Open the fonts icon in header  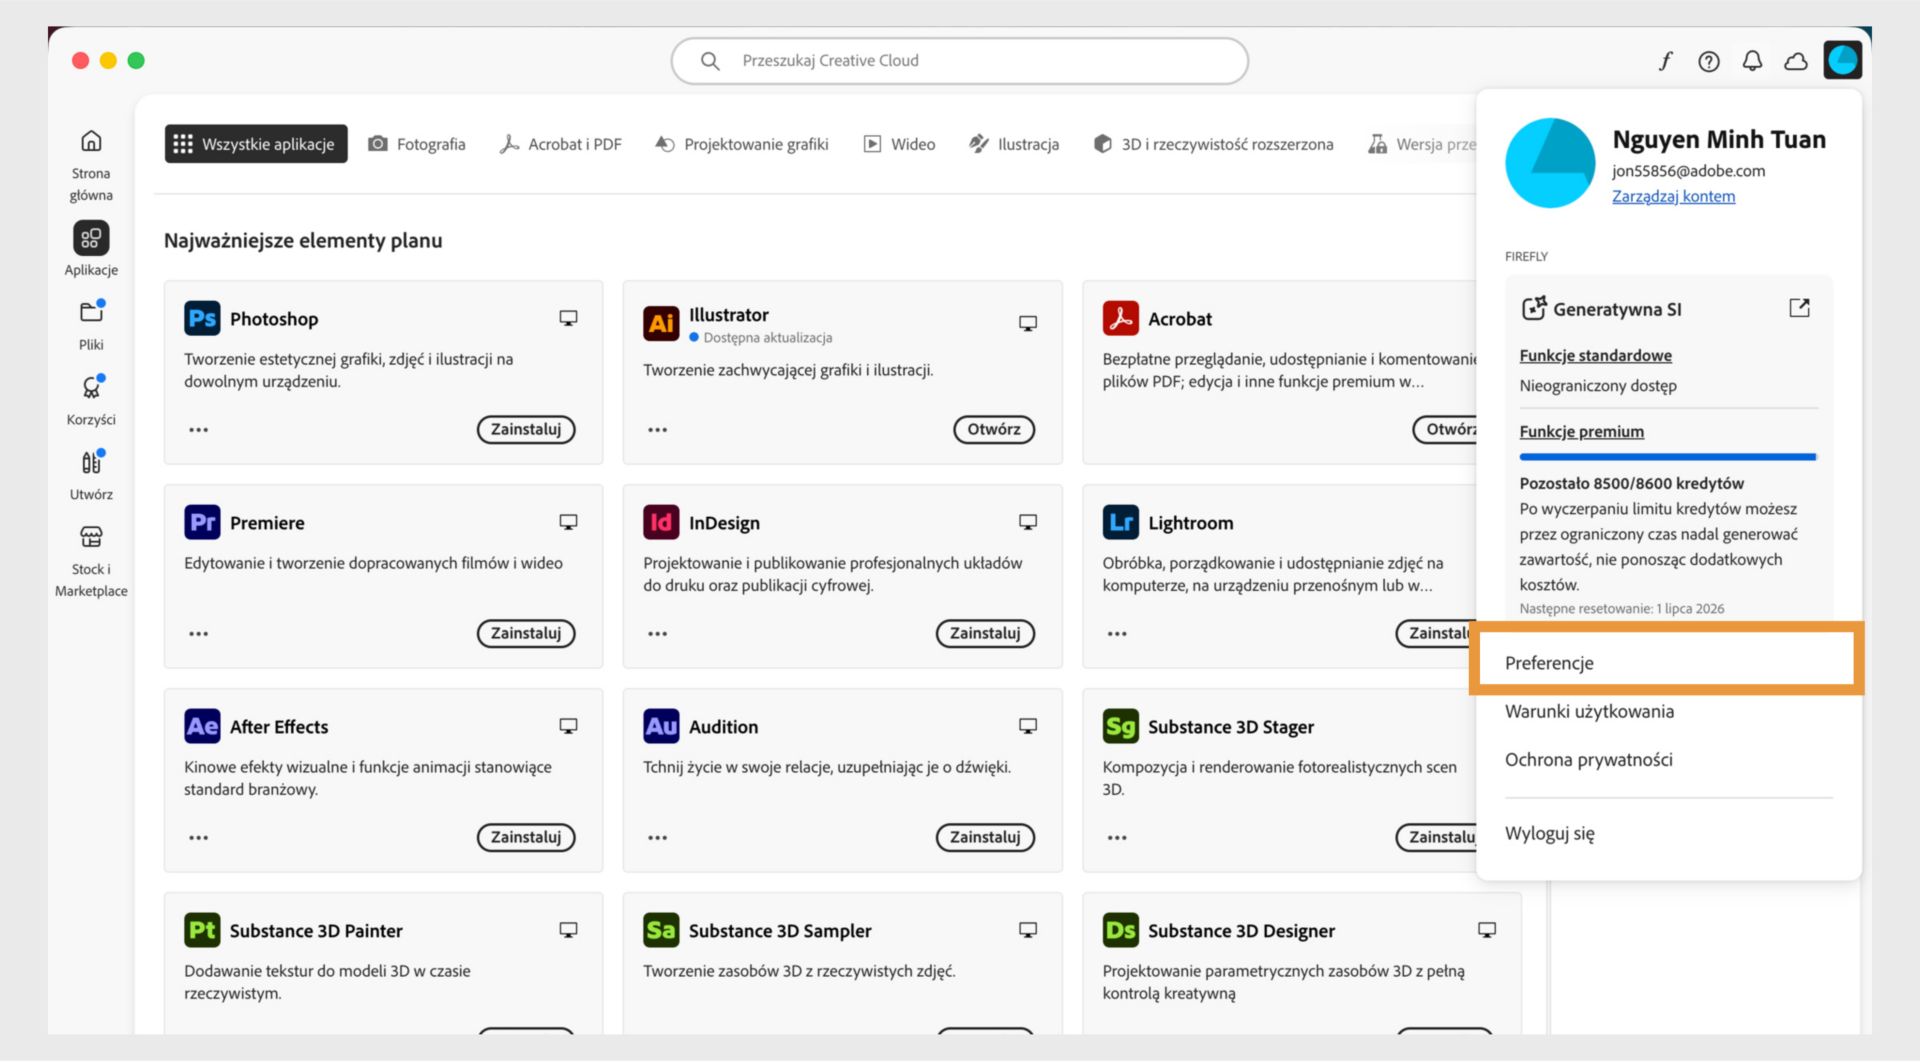click(x=1665, y=61)
